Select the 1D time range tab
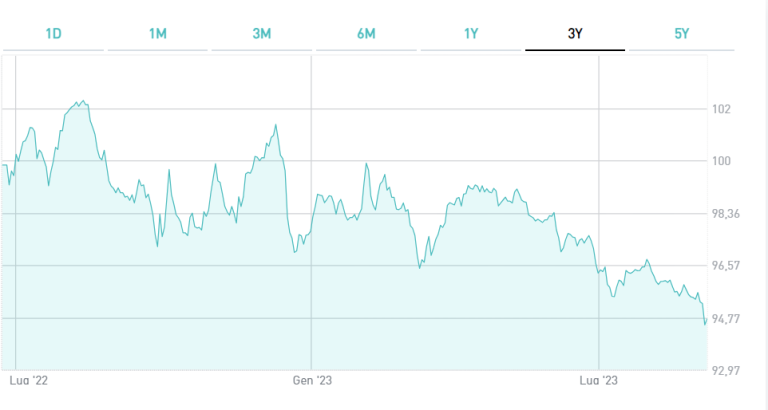The width and height of the screenshot is (768, 410). click(54, 33)
